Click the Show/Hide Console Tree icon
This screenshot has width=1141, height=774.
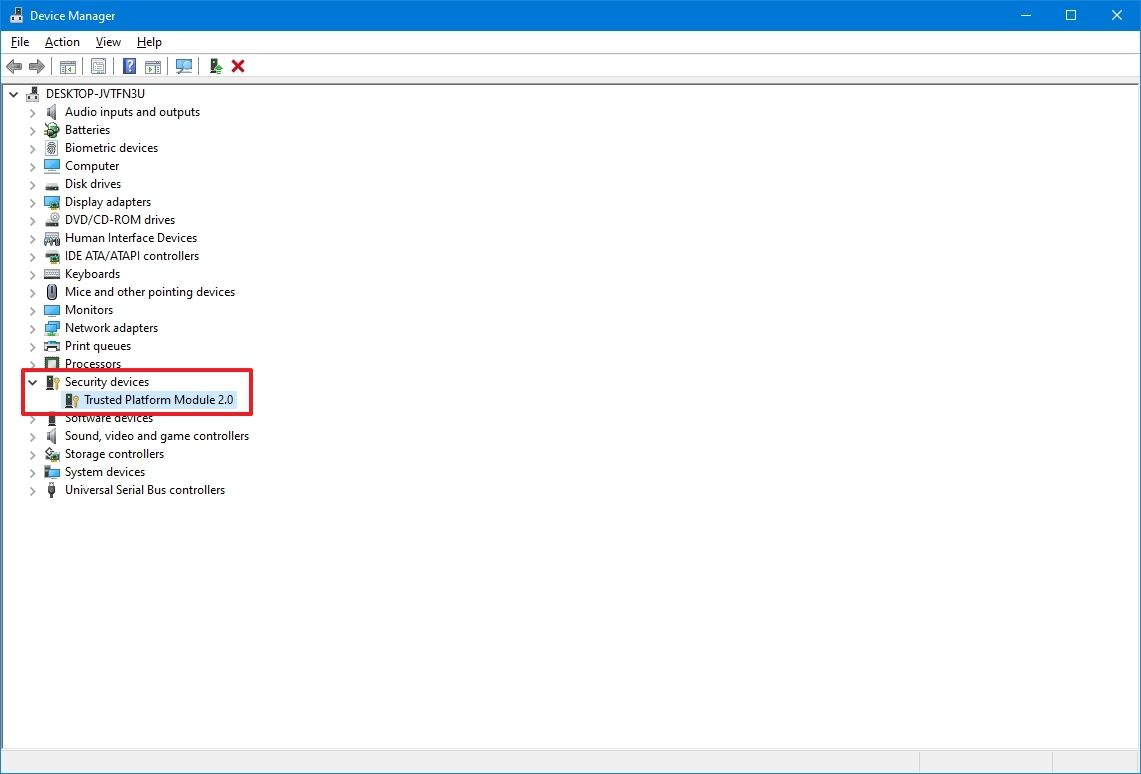tap(67, 66)
